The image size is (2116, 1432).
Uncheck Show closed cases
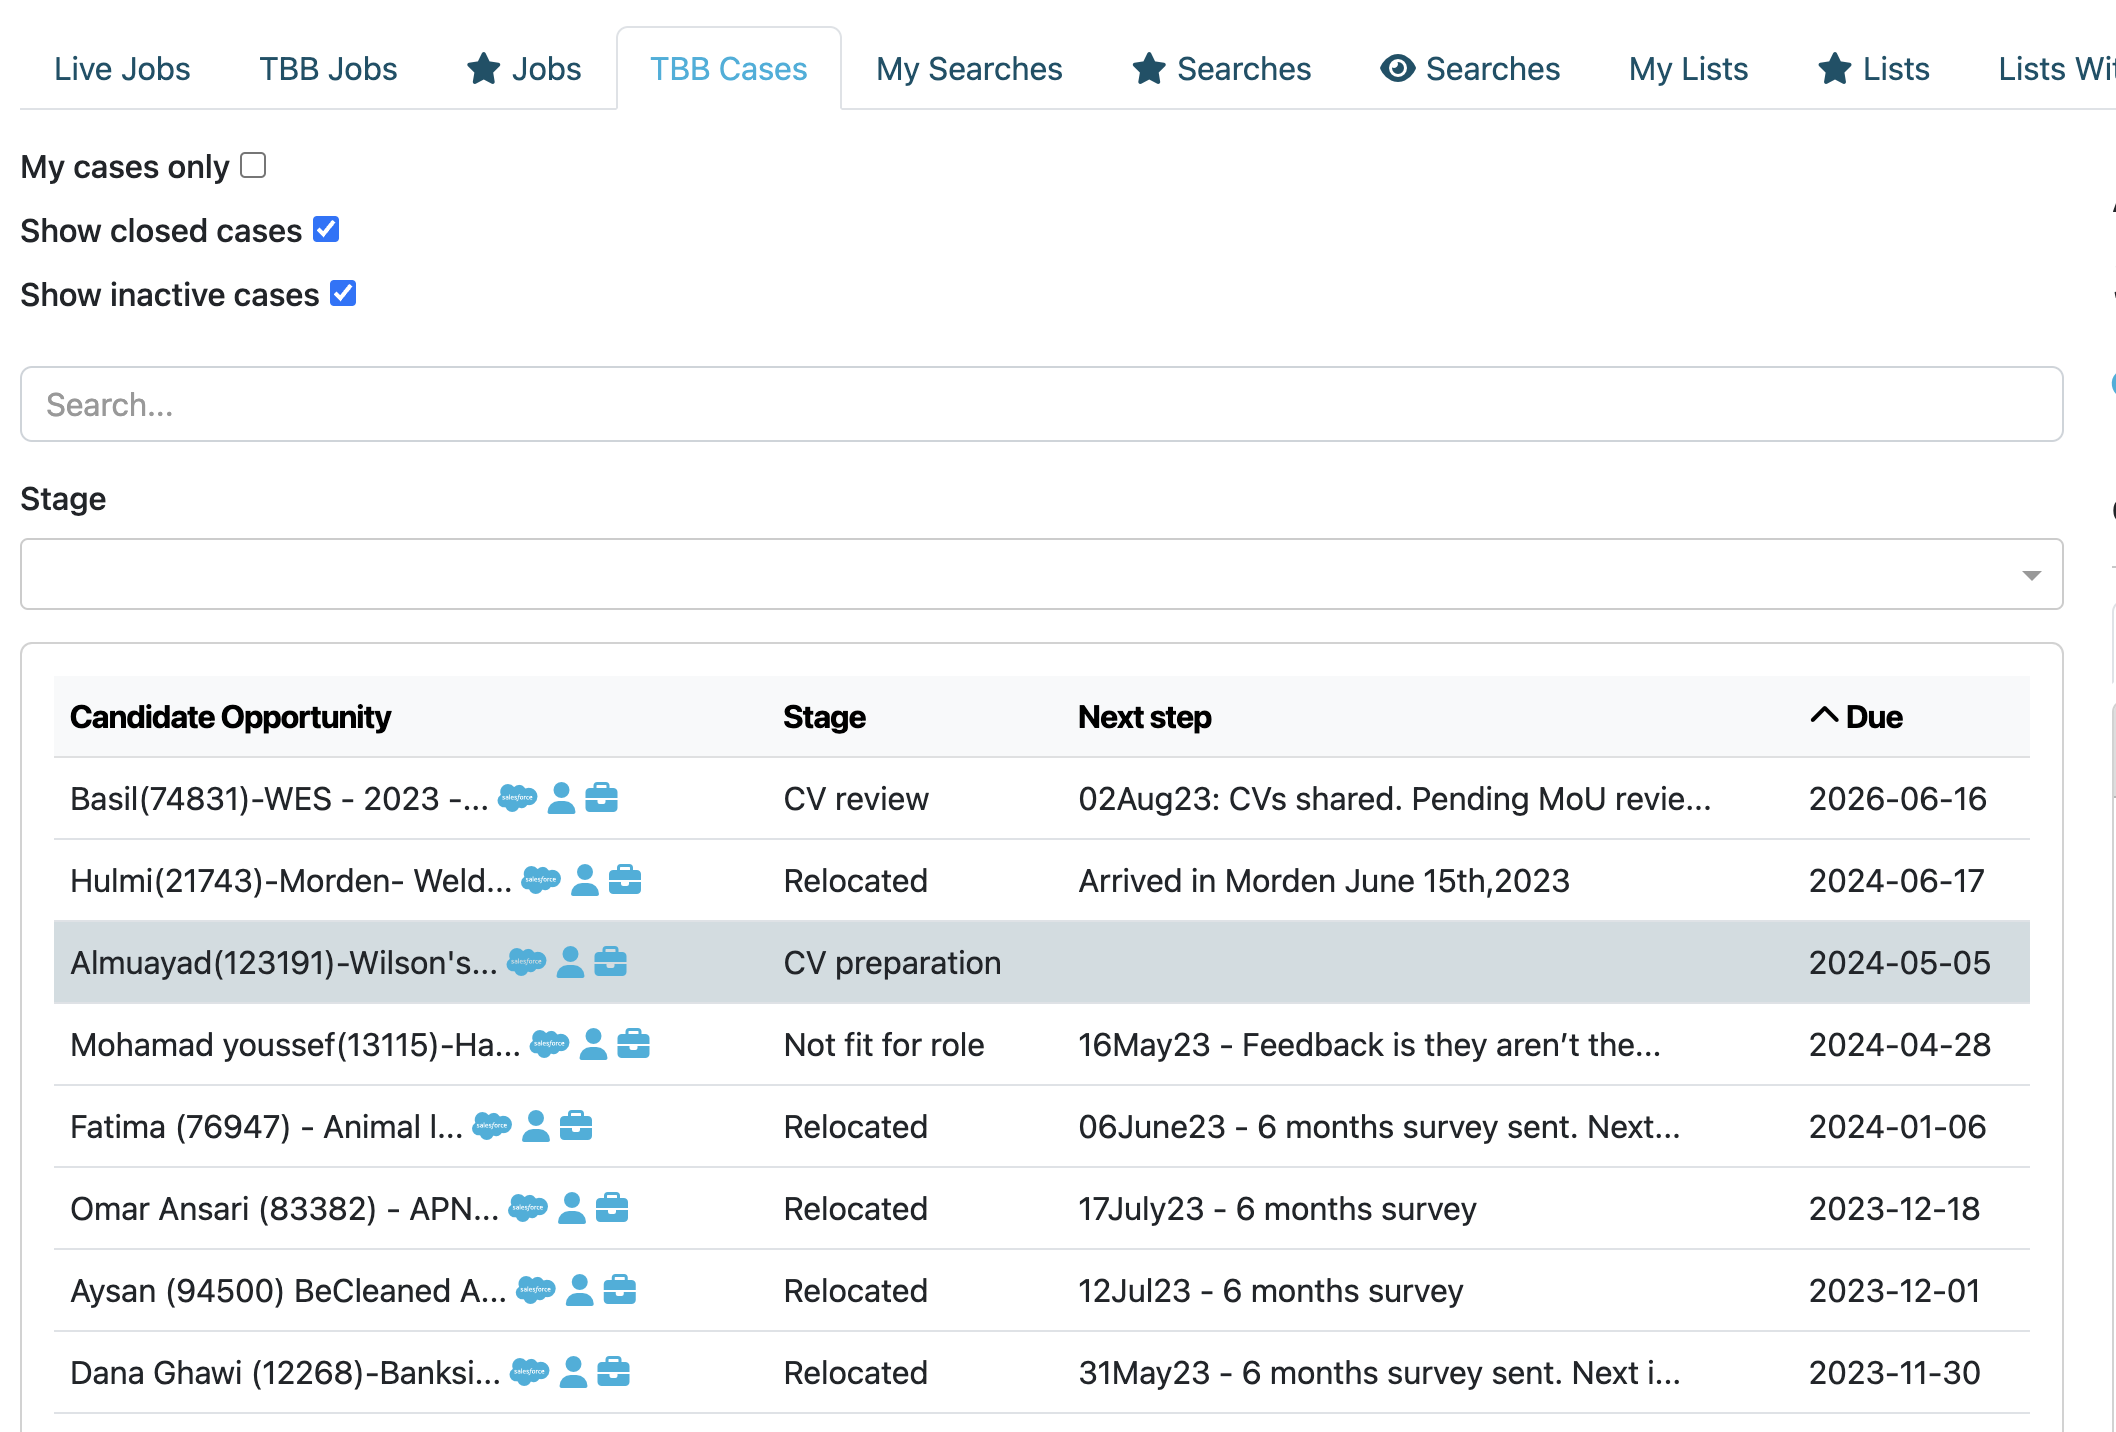coord(326,229)
